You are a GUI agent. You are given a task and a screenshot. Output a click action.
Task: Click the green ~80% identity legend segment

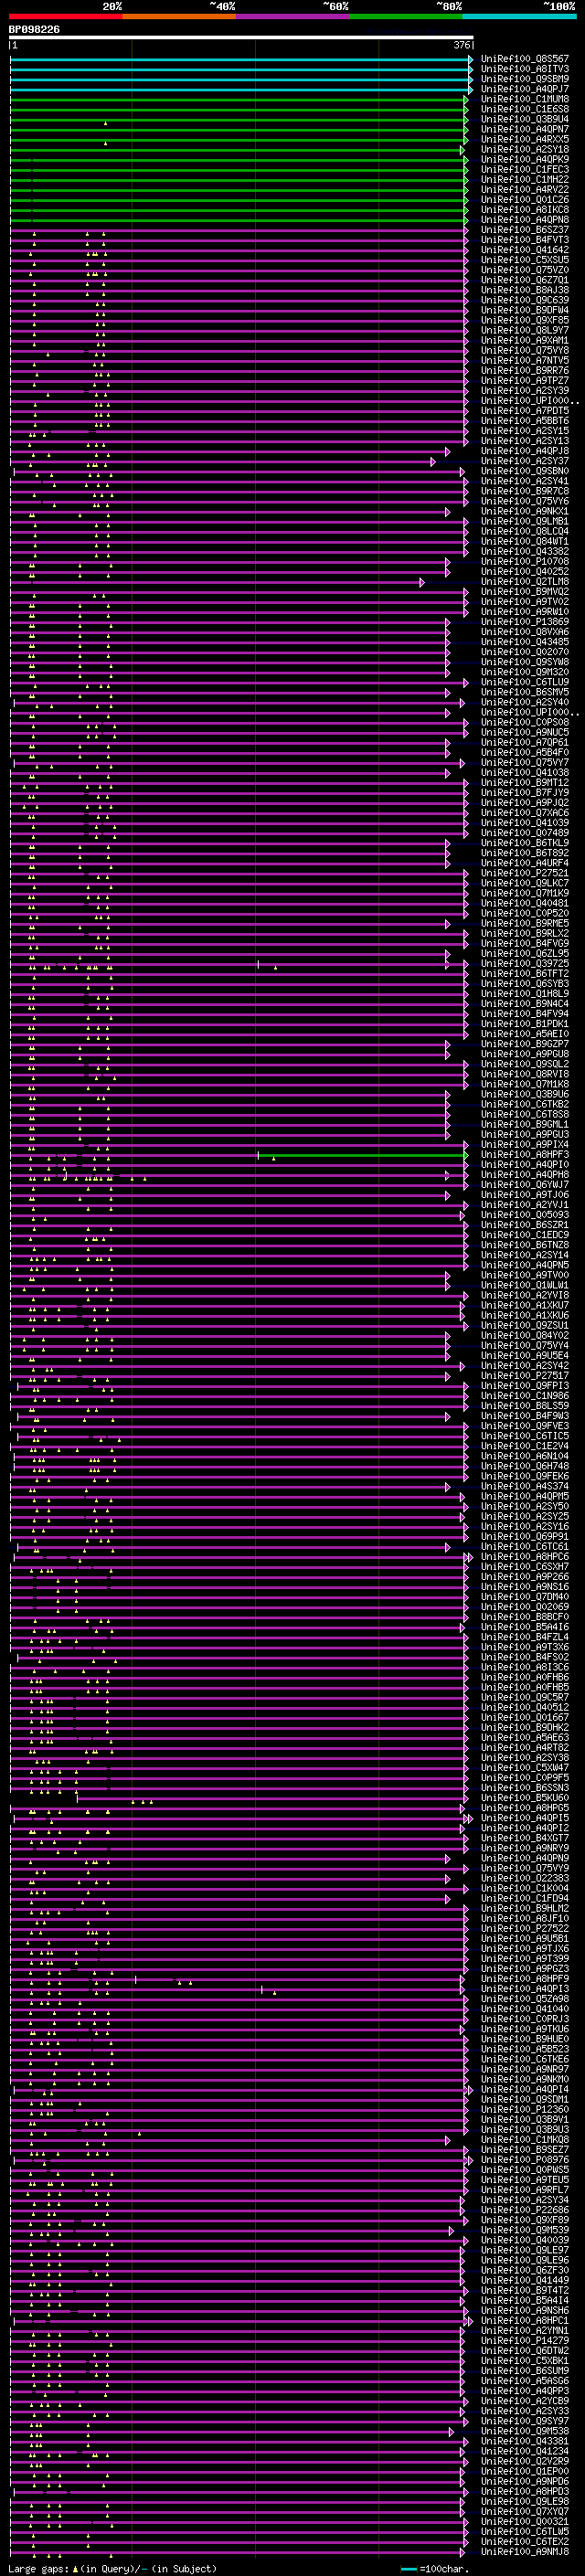406,16
